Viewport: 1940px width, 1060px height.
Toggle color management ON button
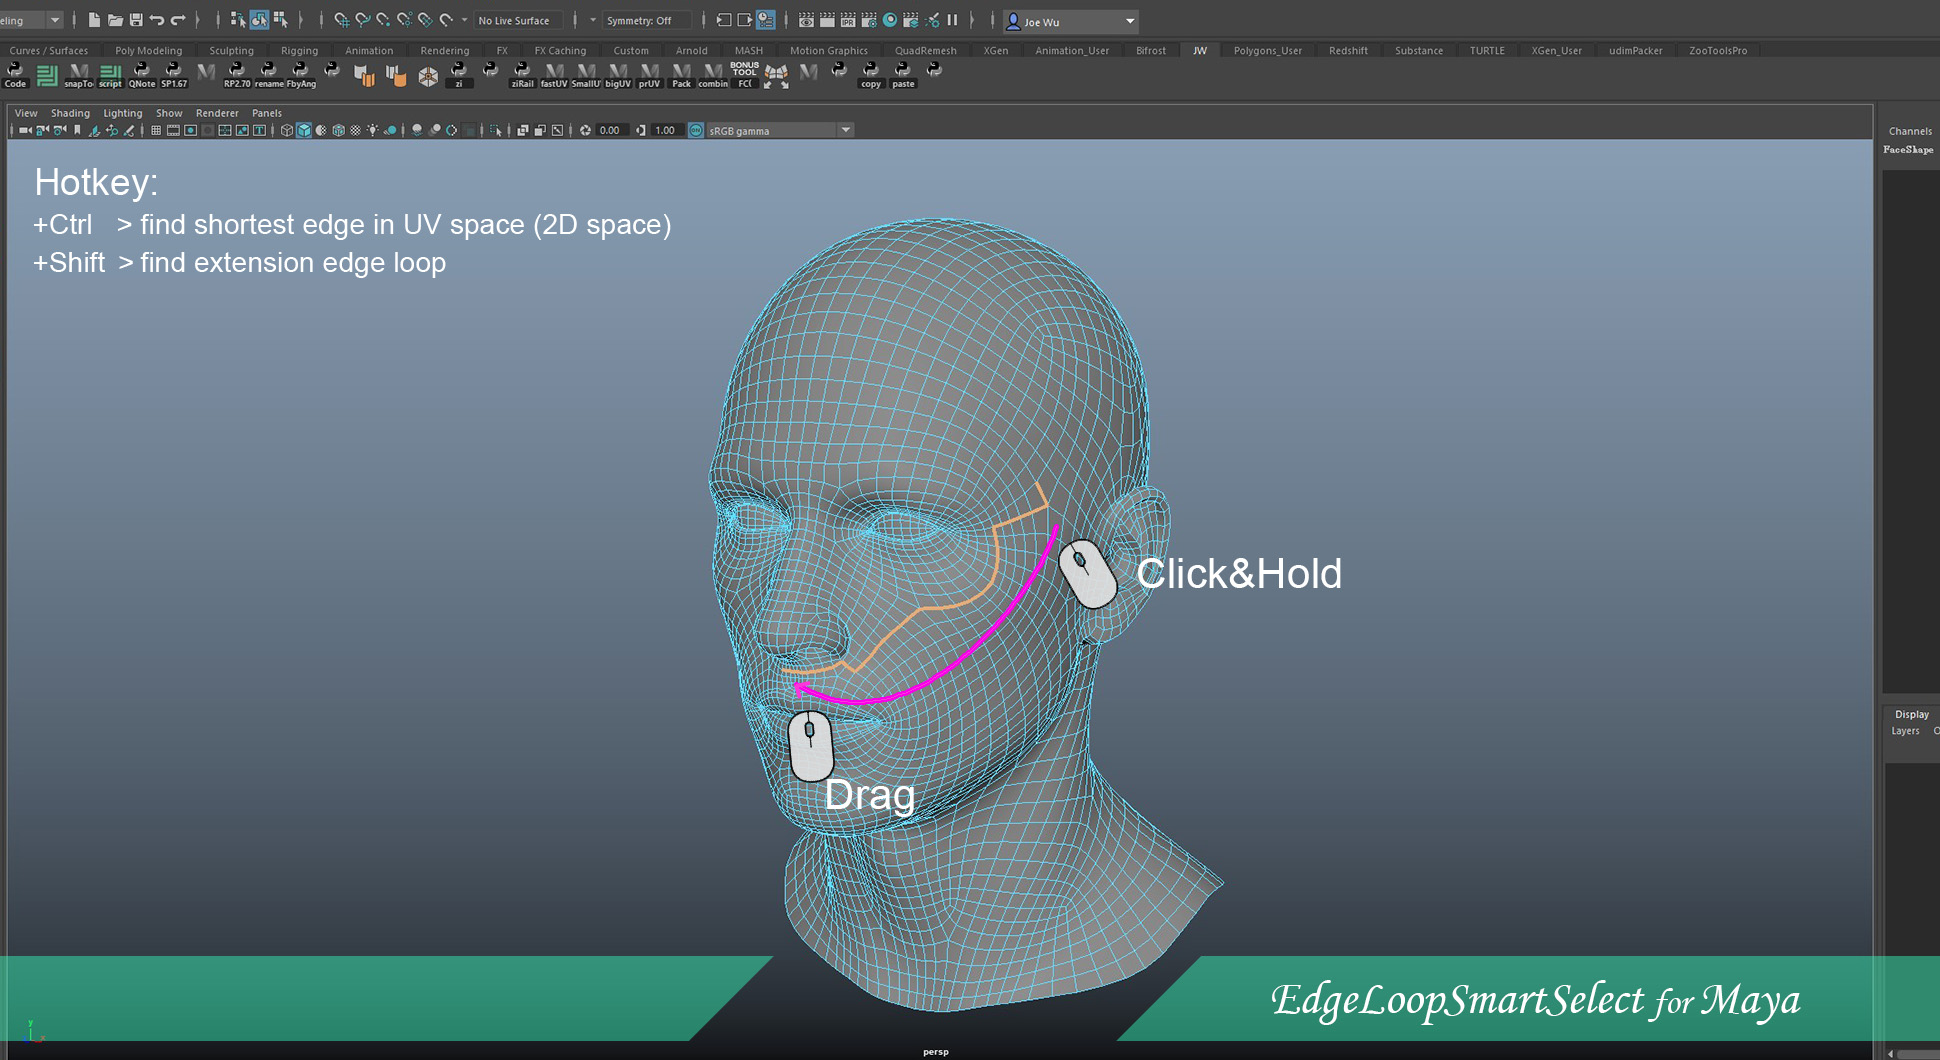pos(696,131)
